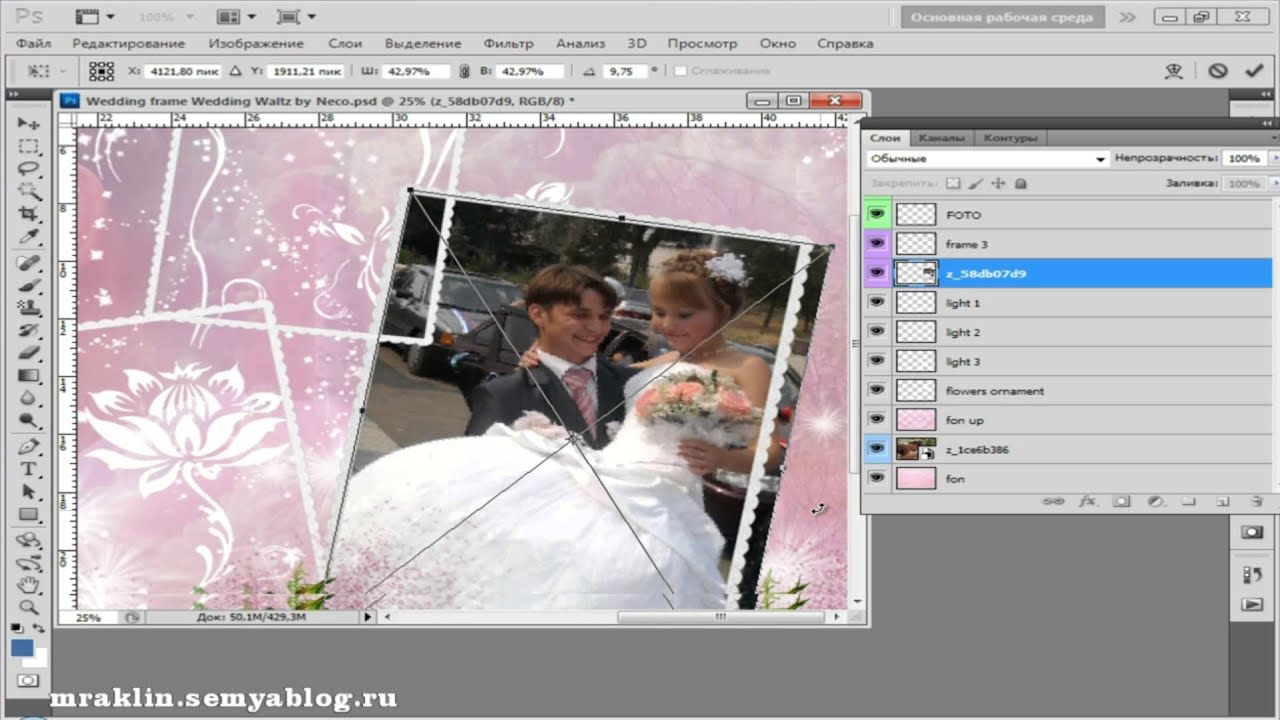Select the Zoom tool
The width and height of the screenshot is (1280, 720).
[28, 607]
